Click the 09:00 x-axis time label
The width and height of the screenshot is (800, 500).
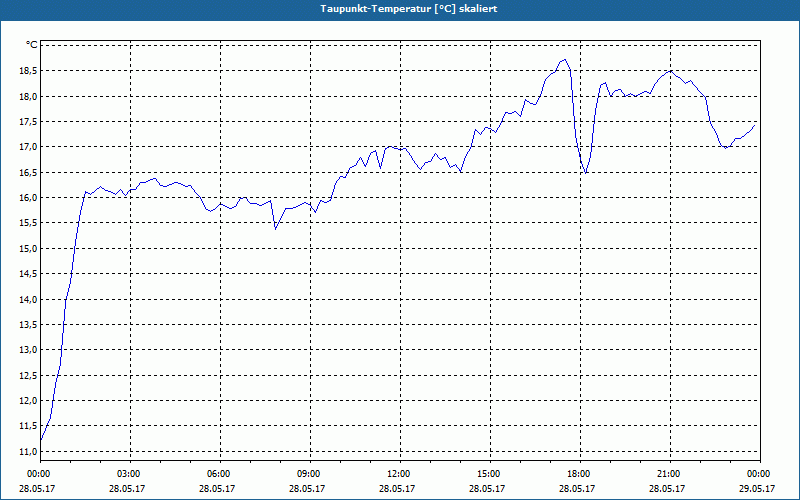[309, 474]
